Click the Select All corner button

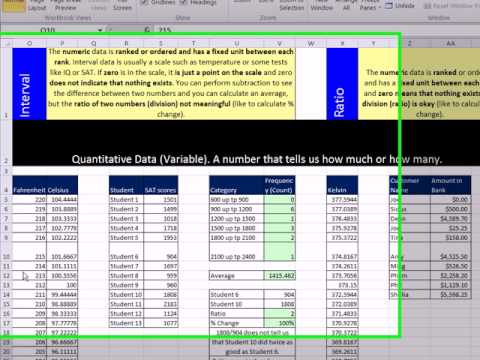coord(6,43)
